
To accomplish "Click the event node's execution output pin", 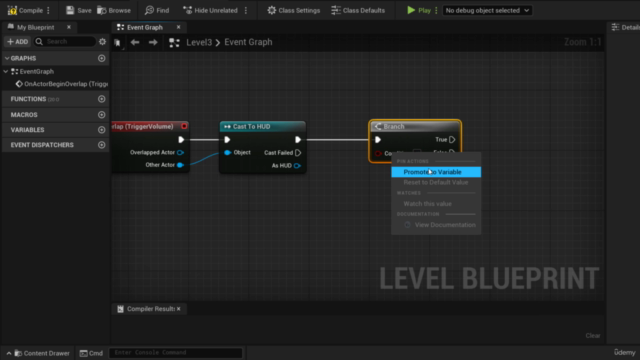I will (181, 140).
